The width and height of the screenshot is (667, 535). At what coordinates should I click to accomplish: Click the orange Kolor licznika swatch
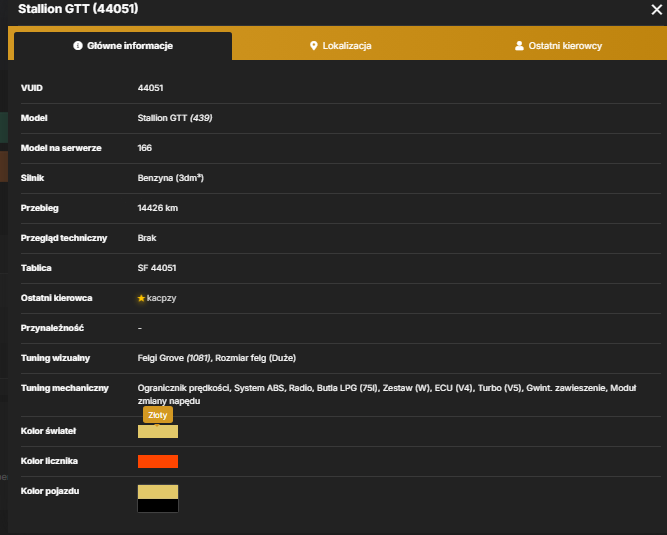point(158,461)
